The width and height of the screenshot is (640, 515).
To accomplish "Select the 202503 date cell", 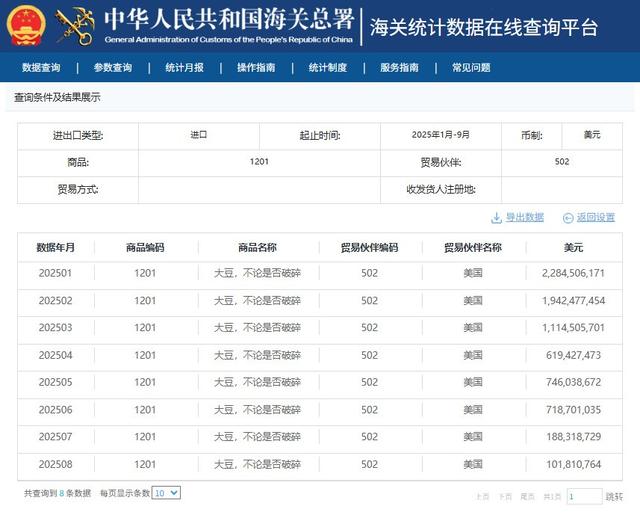I will click(x=56, y=328).
